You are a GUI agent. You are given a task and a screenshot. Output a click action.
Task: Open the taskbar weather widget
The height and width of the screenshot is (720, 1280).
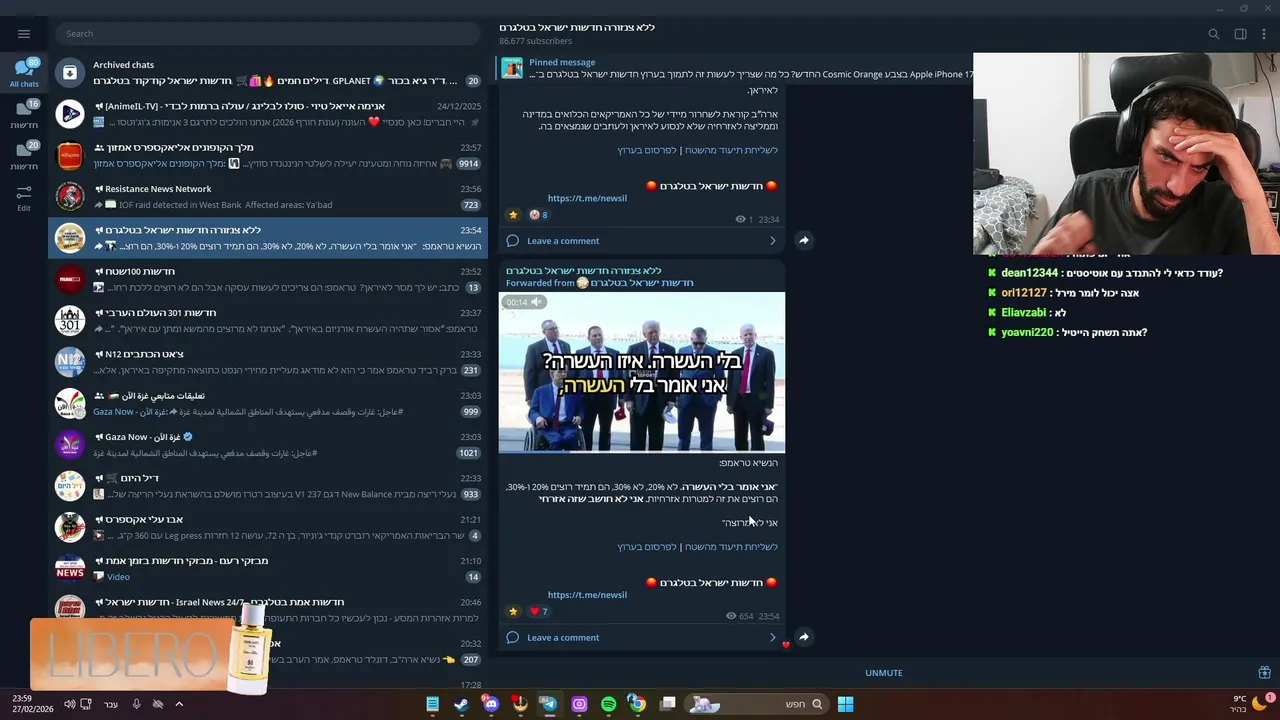(1248, 704)
